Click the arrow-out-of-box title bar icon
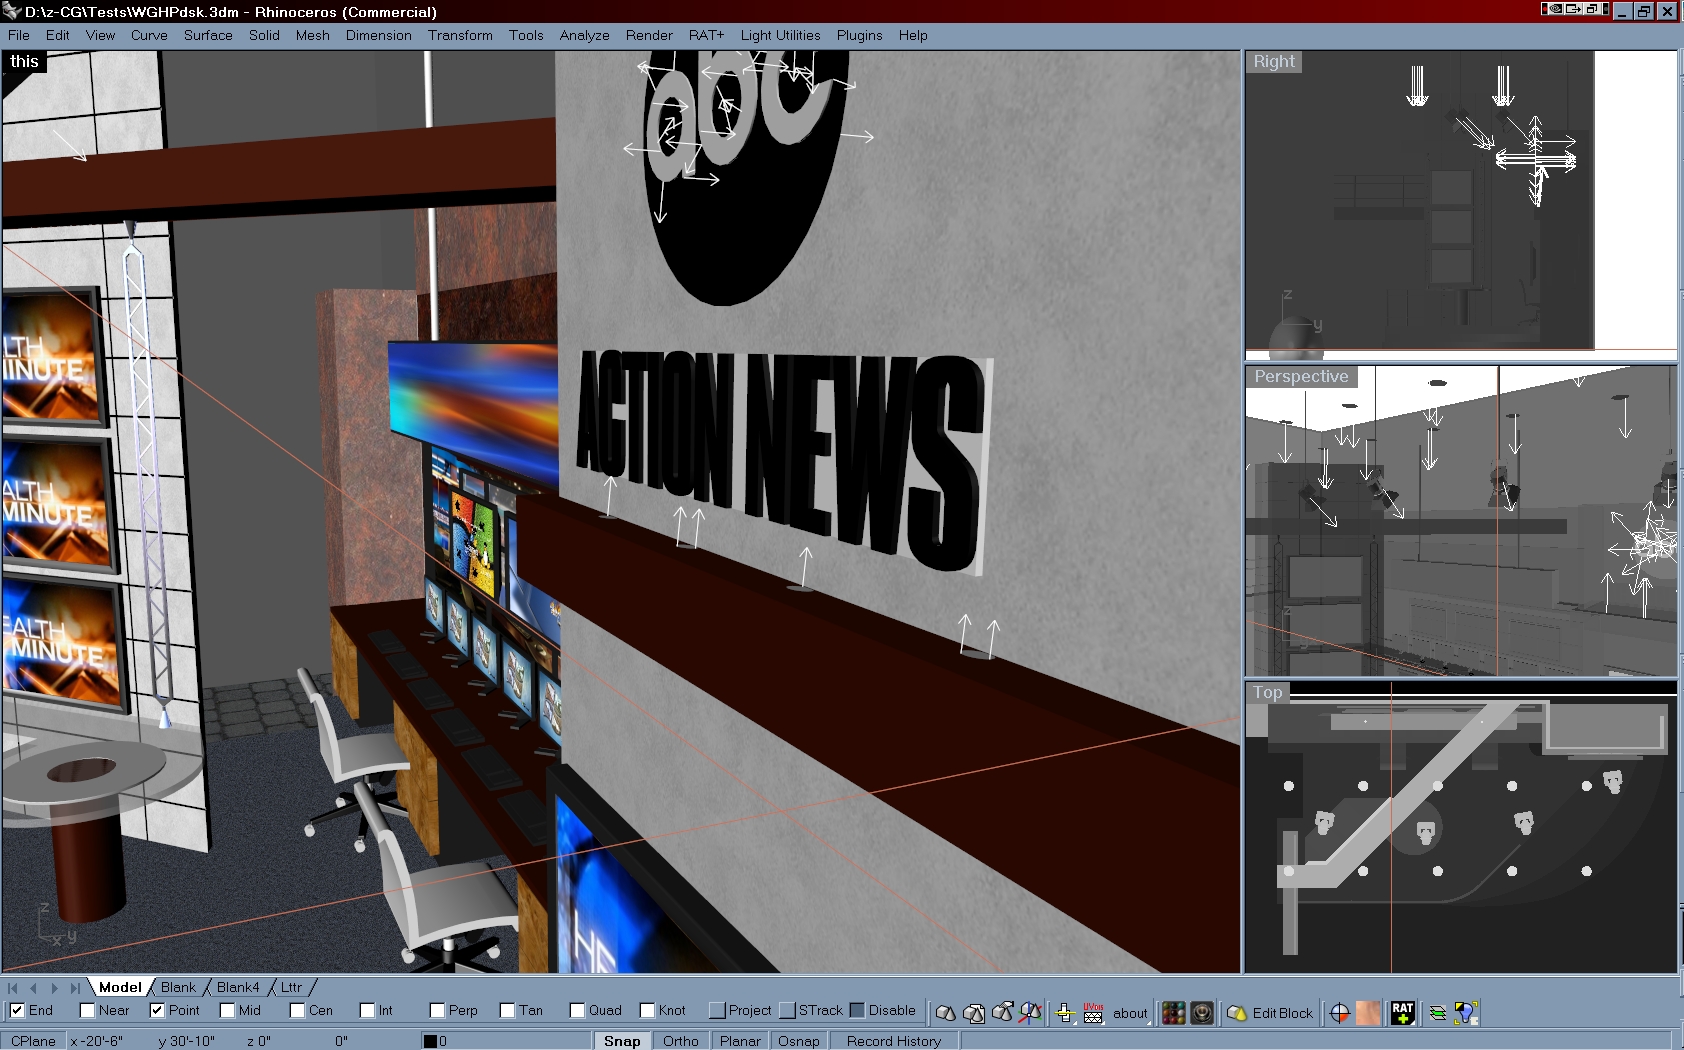1684x1050 pixels. click(1574, 9)
